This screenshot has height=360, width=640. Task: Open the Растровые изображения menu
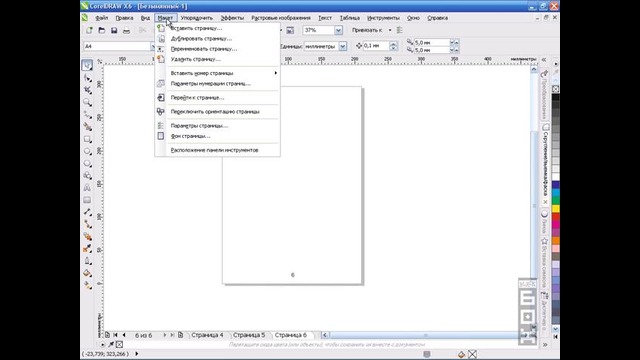pyautogui.click(x=281, y=18)
